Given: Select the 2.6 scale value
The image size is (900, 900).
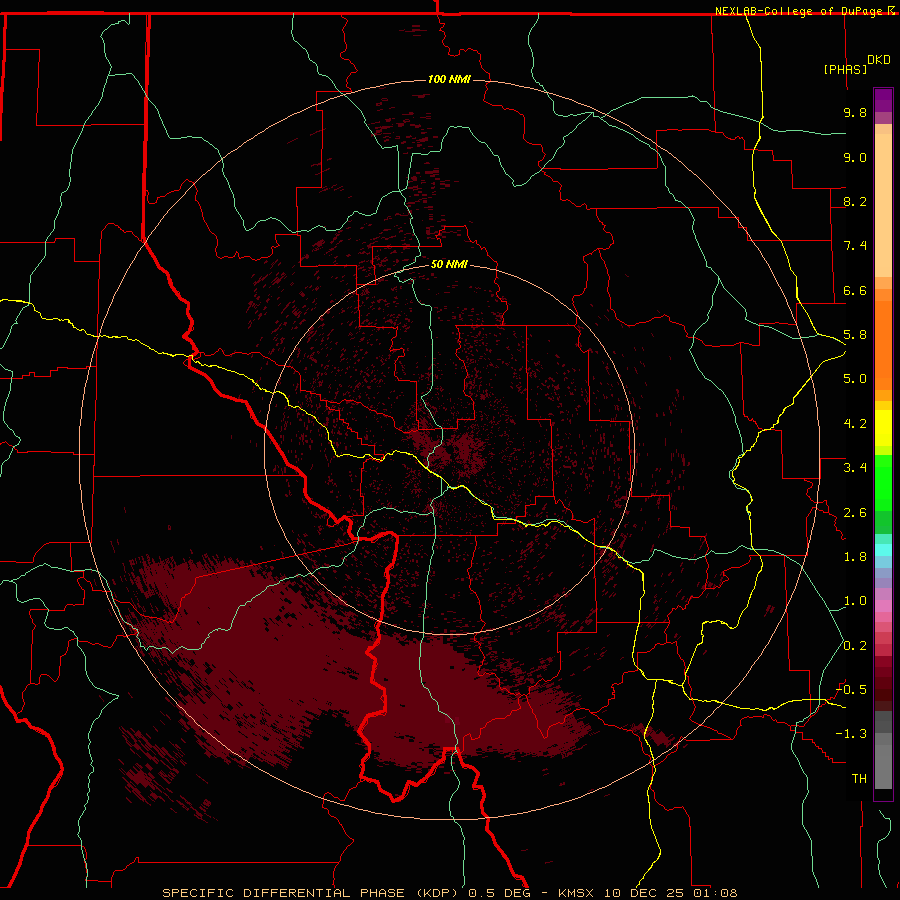Looking at the screenshot, I should point(855,513).
